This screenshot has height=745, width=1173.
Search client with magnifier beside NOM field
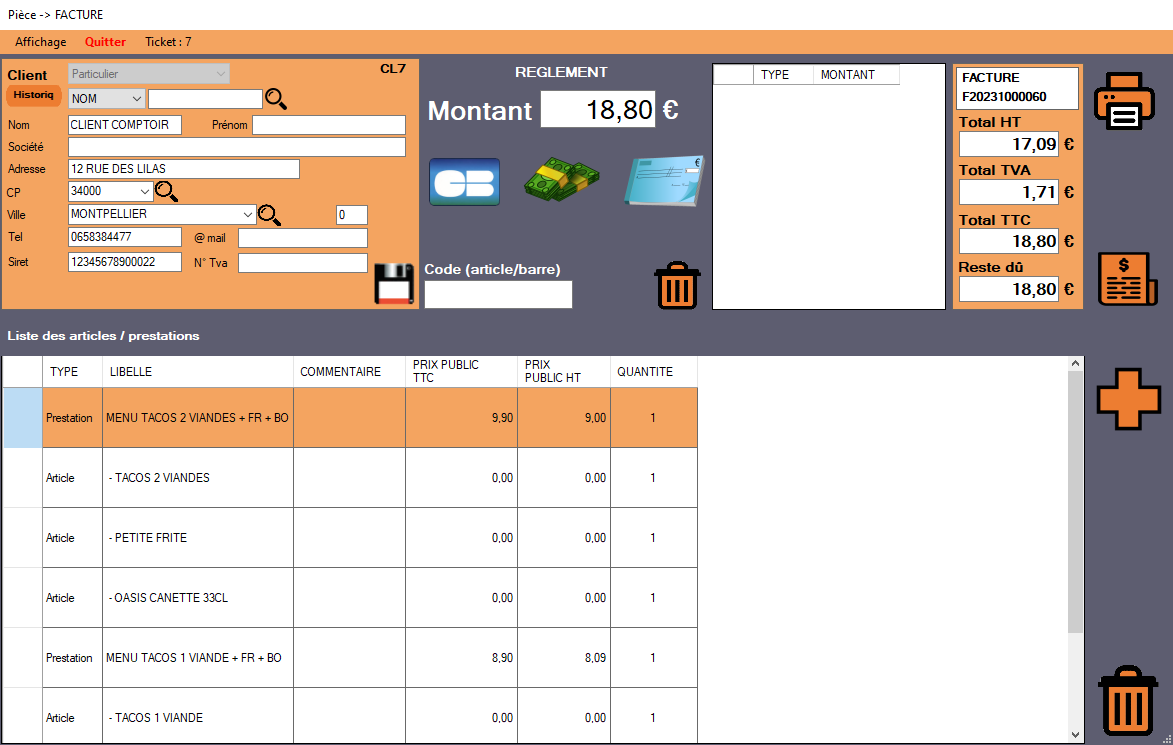[276, 98]
